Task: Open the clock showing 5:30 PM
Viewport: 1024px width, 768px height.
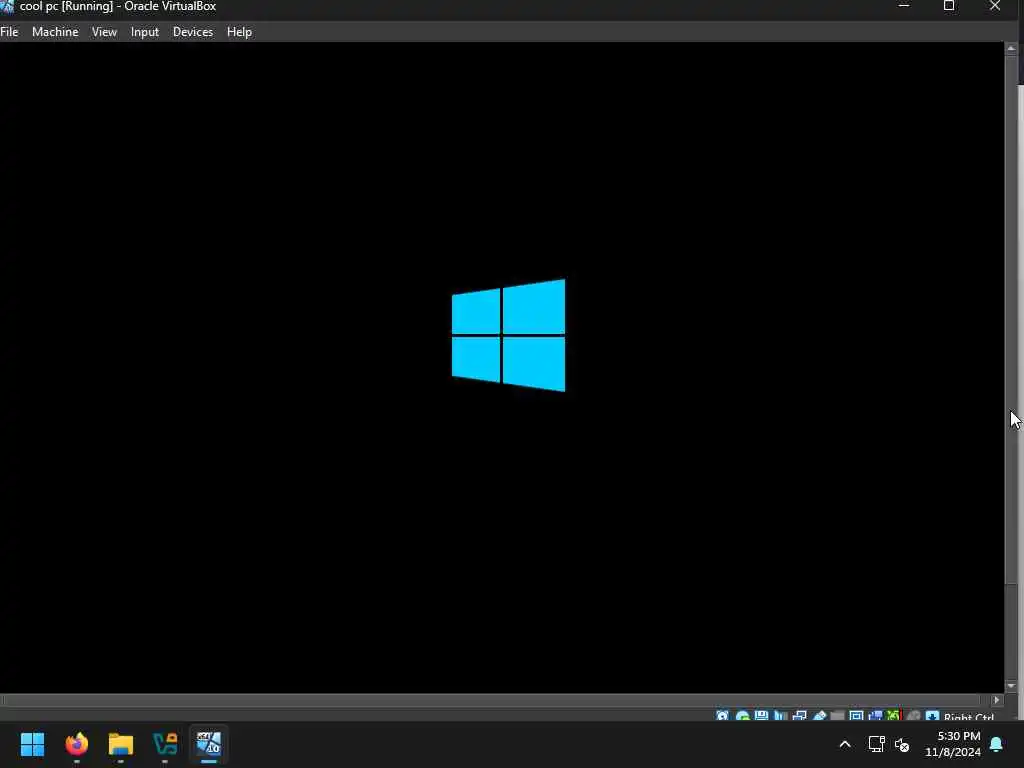Action: (952, 744)
